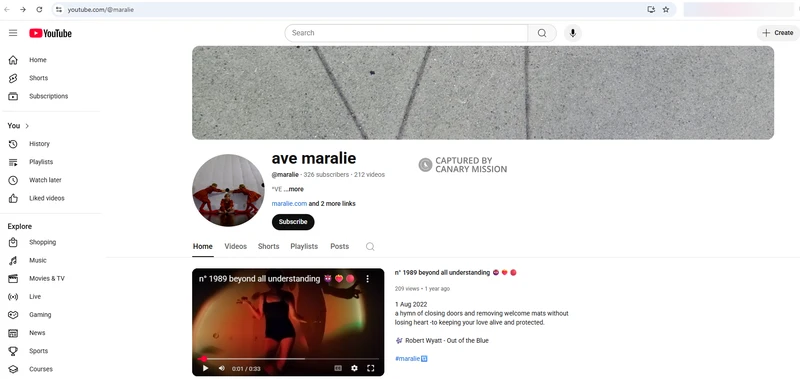Open video overlay three-dot menu
This screenshot has width=800, height=379.
(x=367, y=279)
